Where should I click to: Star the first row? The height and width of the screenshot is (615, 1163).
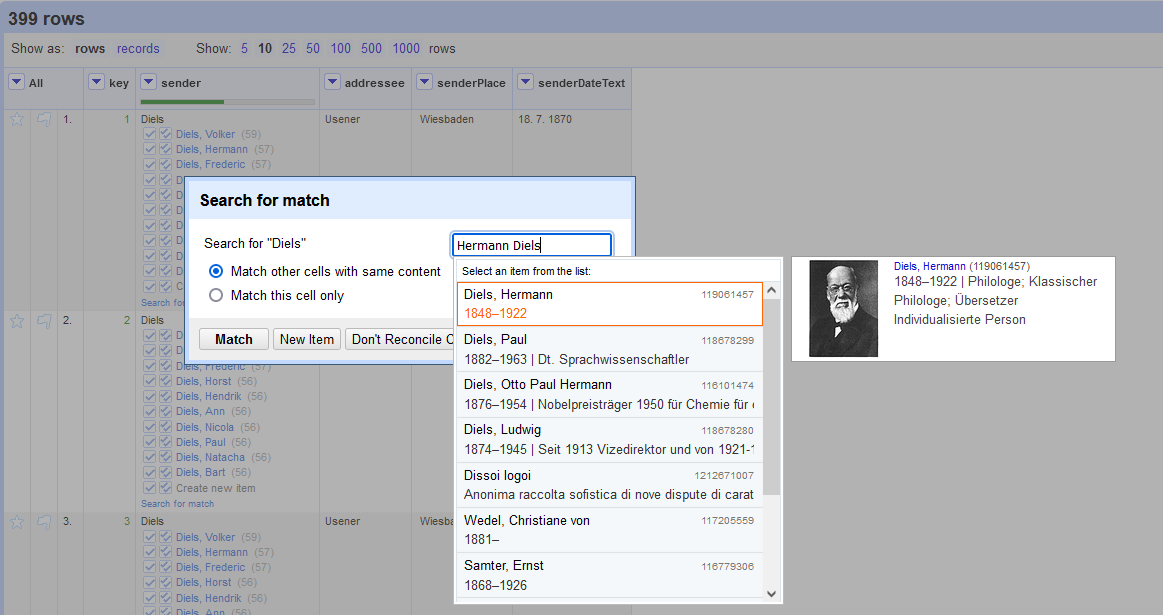[17, 120]
